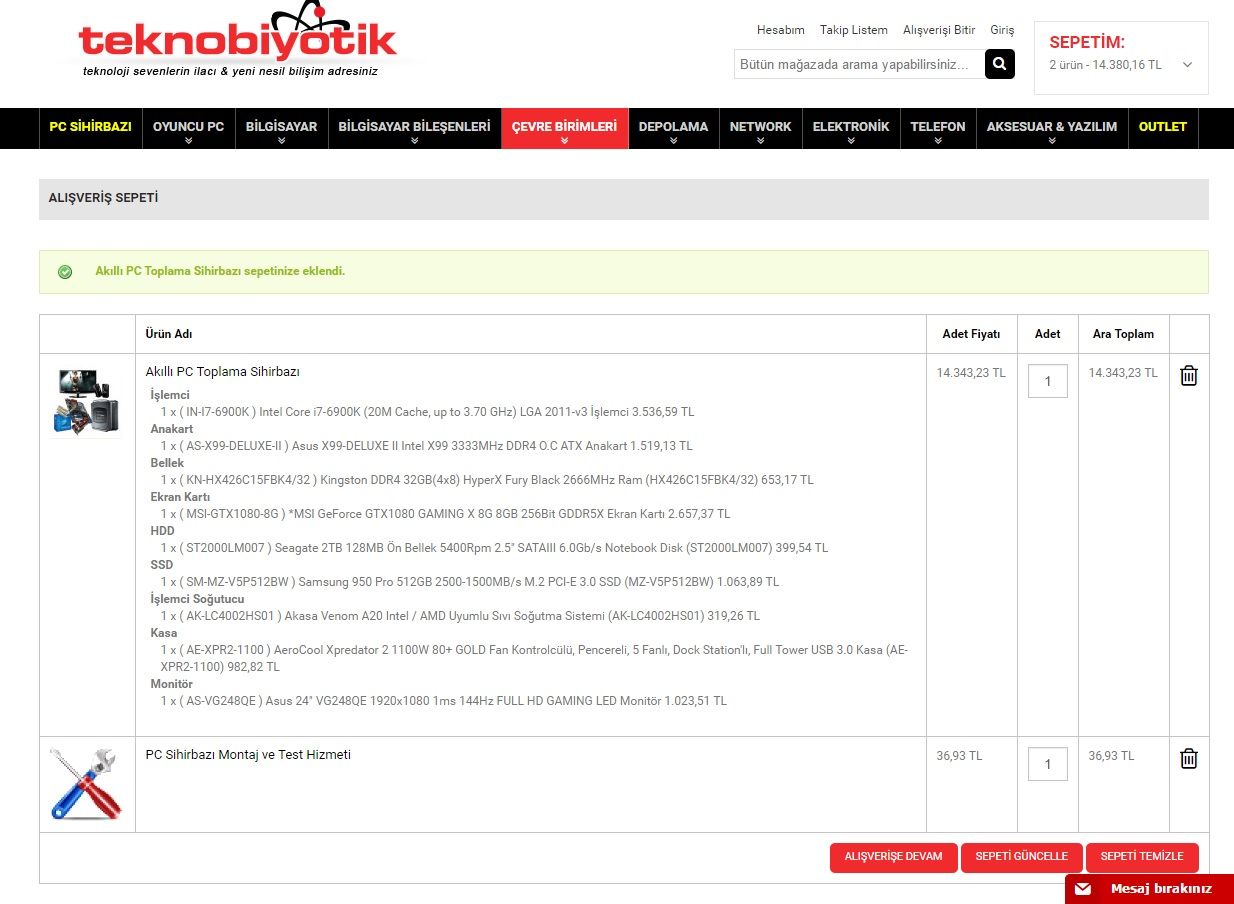The image size is (1234, 904).
Task: Expand the Elektronik menu
Action: point(850,128)
